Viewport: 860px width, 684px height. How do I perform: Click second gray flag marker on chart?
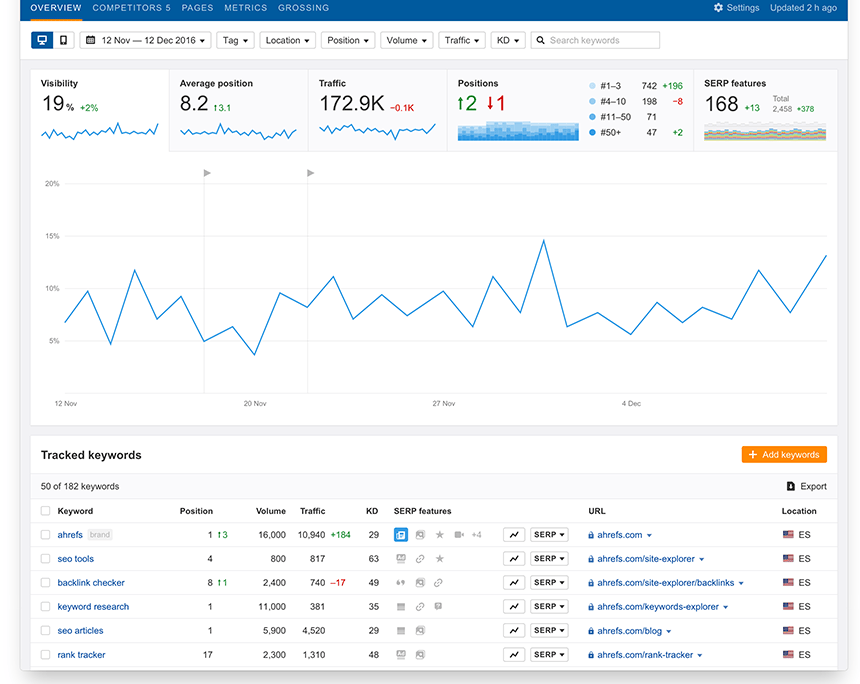click(310, 173)
